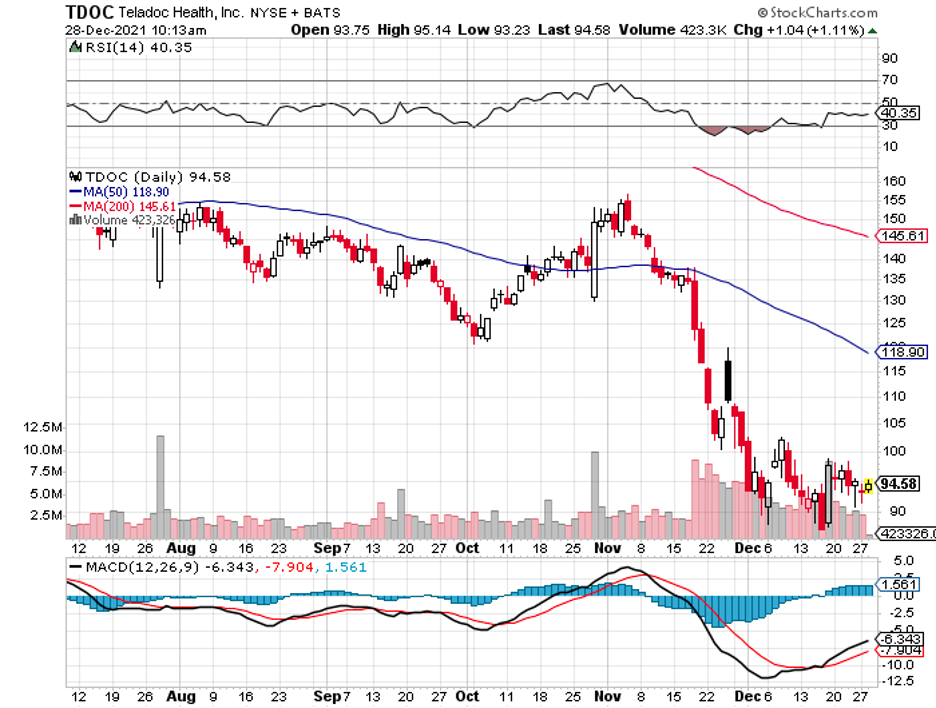Click the 12.5M volume axis label
The width and height of the screenshot is (936, 708).
click(x=42, y=427)
